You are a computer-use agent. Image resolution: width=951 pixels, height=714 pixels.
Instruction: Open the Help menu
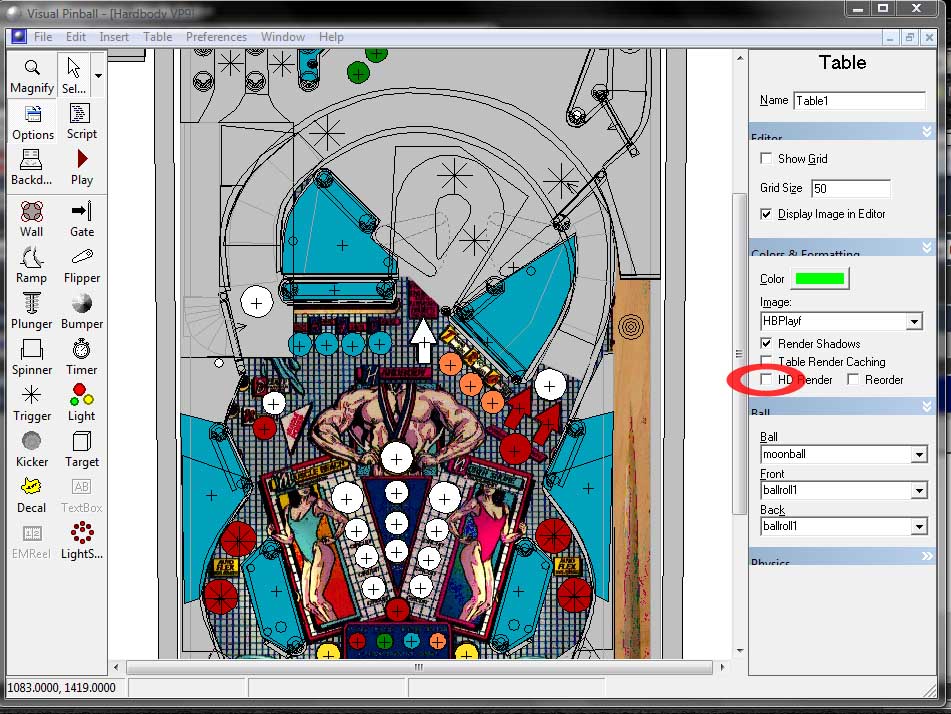click(331, 36)
